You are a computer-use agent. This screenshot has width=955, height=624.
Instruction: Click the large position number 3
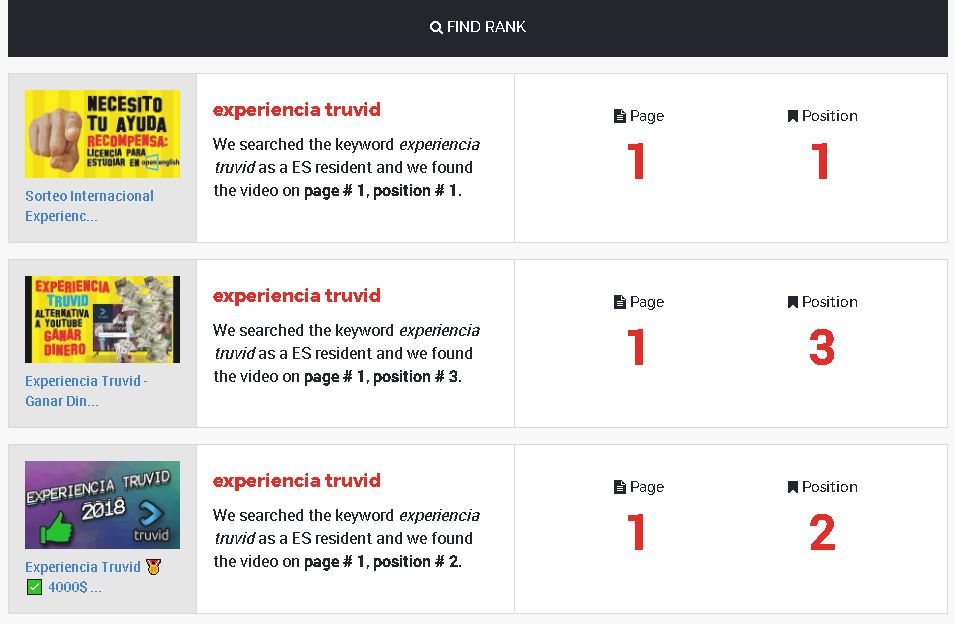(821, 348)
